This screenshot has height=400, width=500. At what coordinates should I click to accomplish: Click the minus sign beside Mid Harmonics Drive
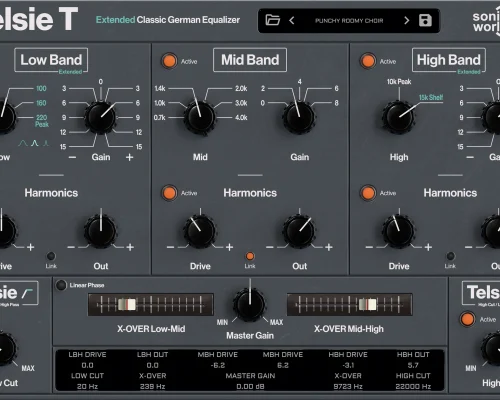click(x=170, y=247)
